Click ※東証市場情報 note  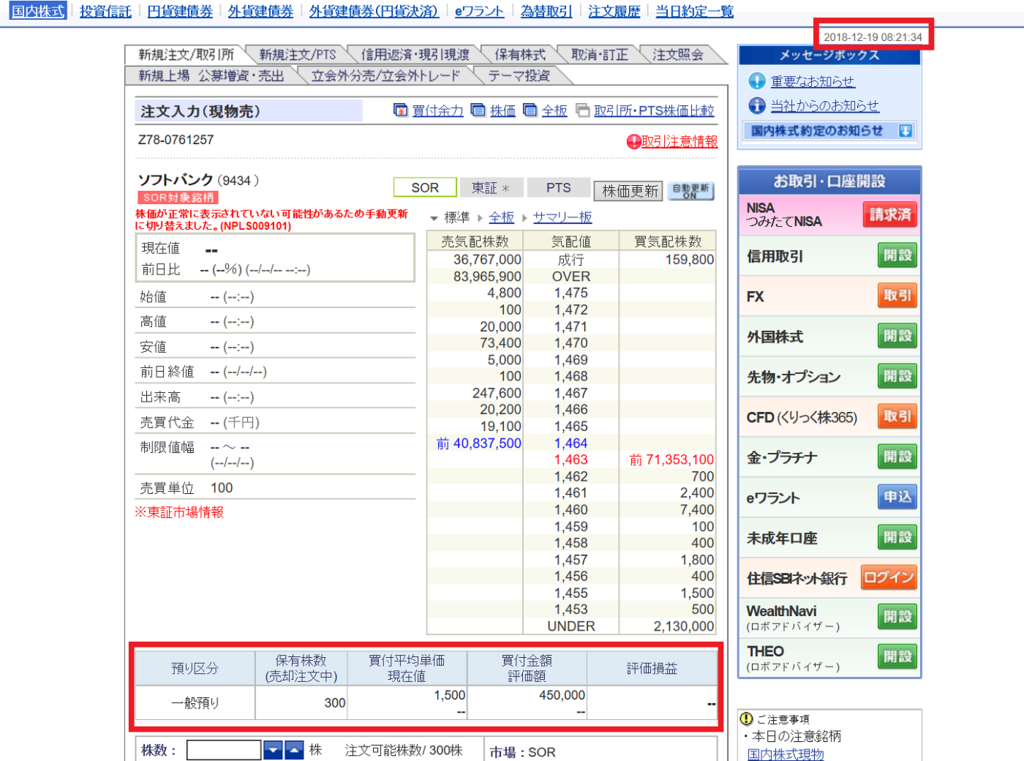(x=180, y=512)
